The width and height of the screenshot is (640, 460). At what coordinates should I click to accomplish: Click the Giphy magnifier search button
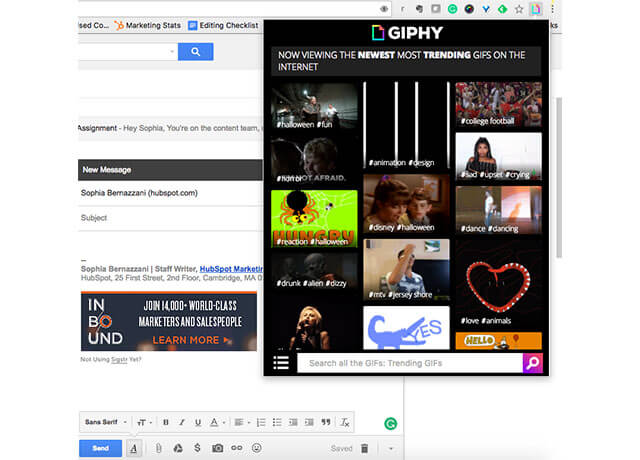(x=533, y=363)
